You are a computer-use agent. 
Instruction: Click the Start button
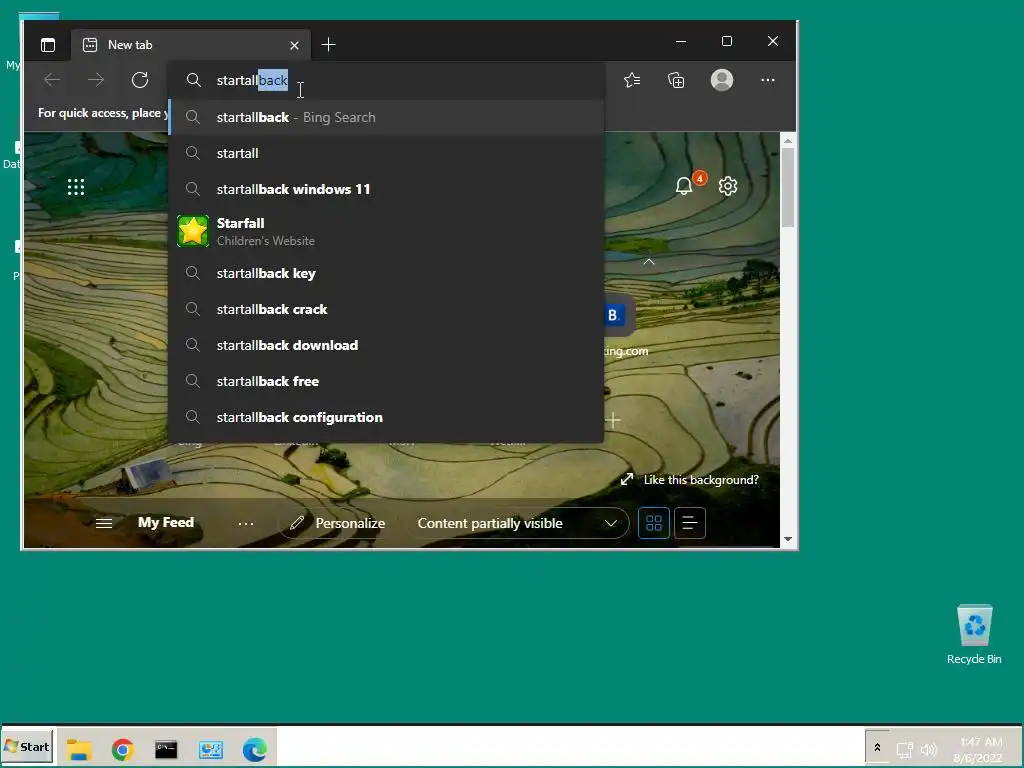pyautogui.click(x=27, y=746)
